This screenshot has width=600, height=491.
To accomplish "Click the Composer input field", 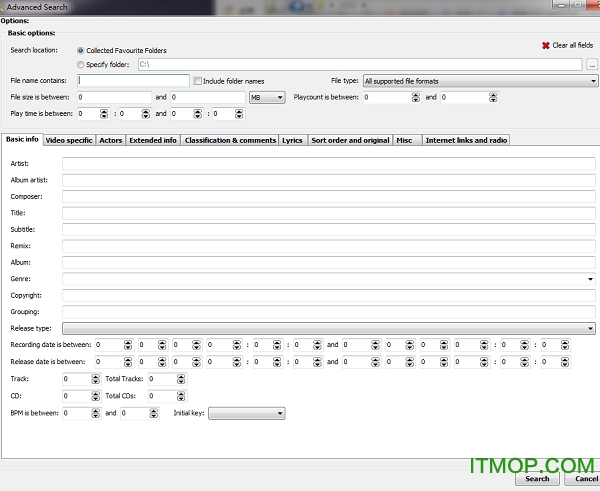I will pyautogui.click(x=329, y=196).
